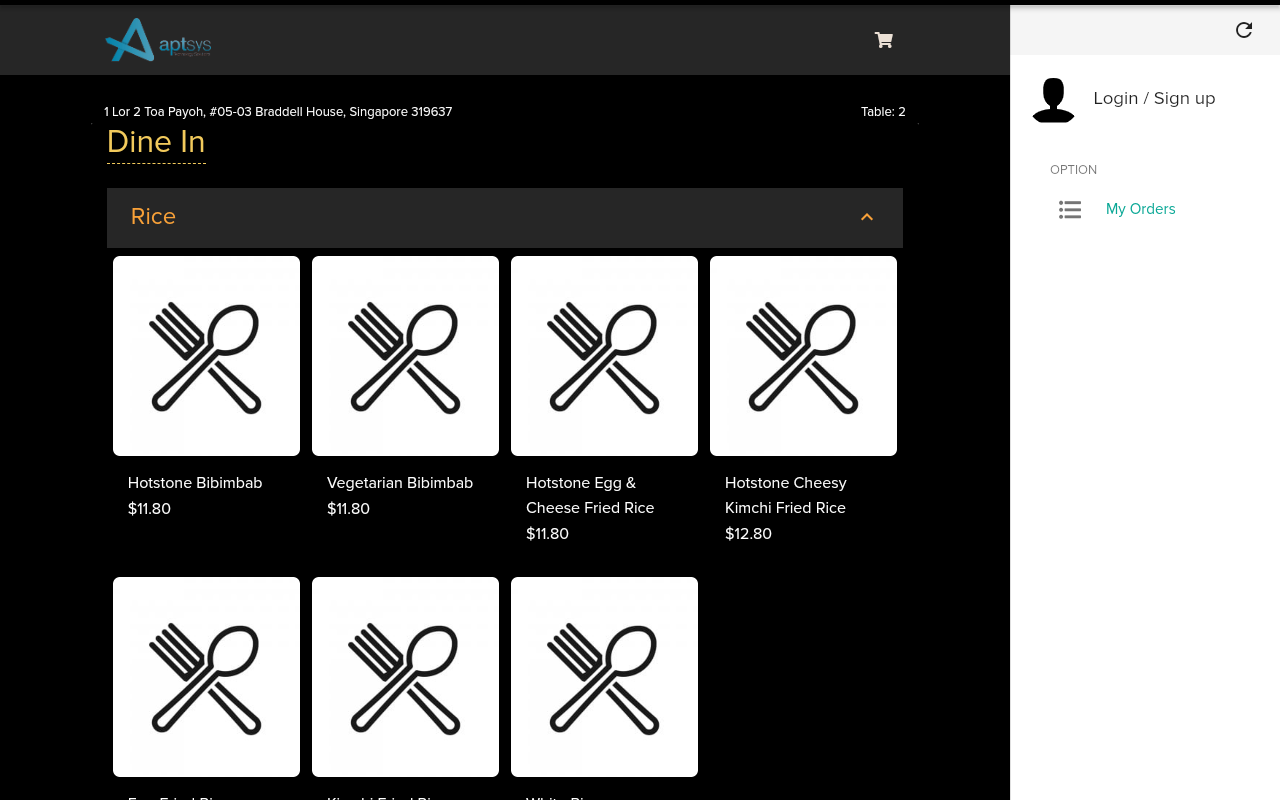
Task: Select Vegetarian Bibimbab item image
Action: [405, 356]
